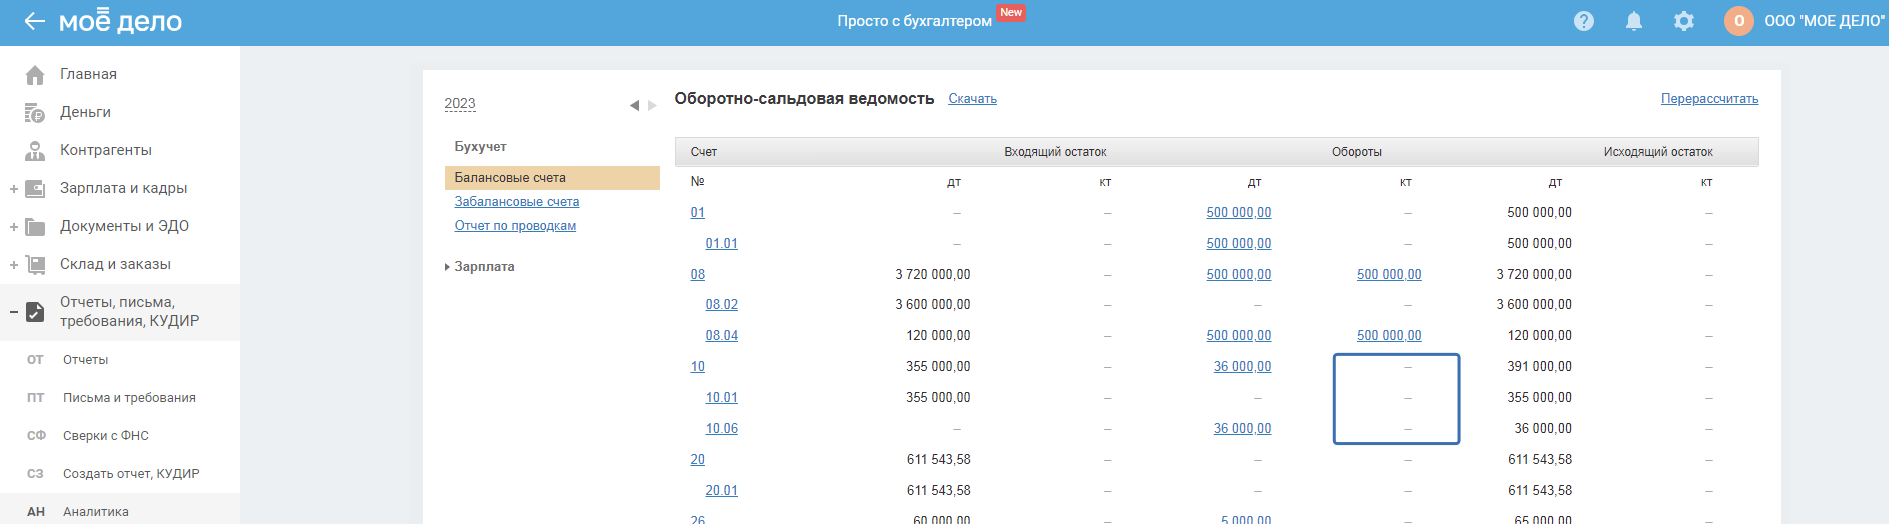Expand Зарплата и кадры plus sign
1889x524 pixels.
pyautogui.click(x=14, y=189)
